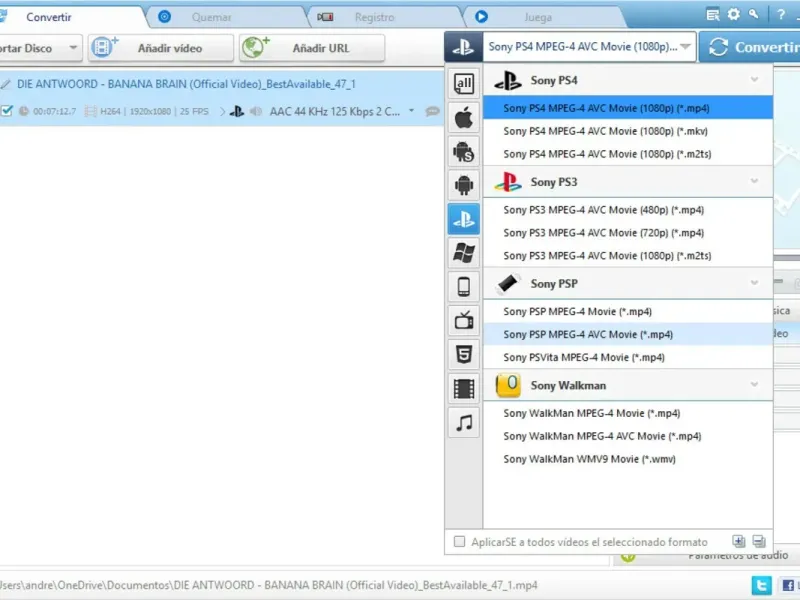Screen dimensions: 800x600
Task: Click the add custom profile plus icon
Action: (x=738, y=541)
